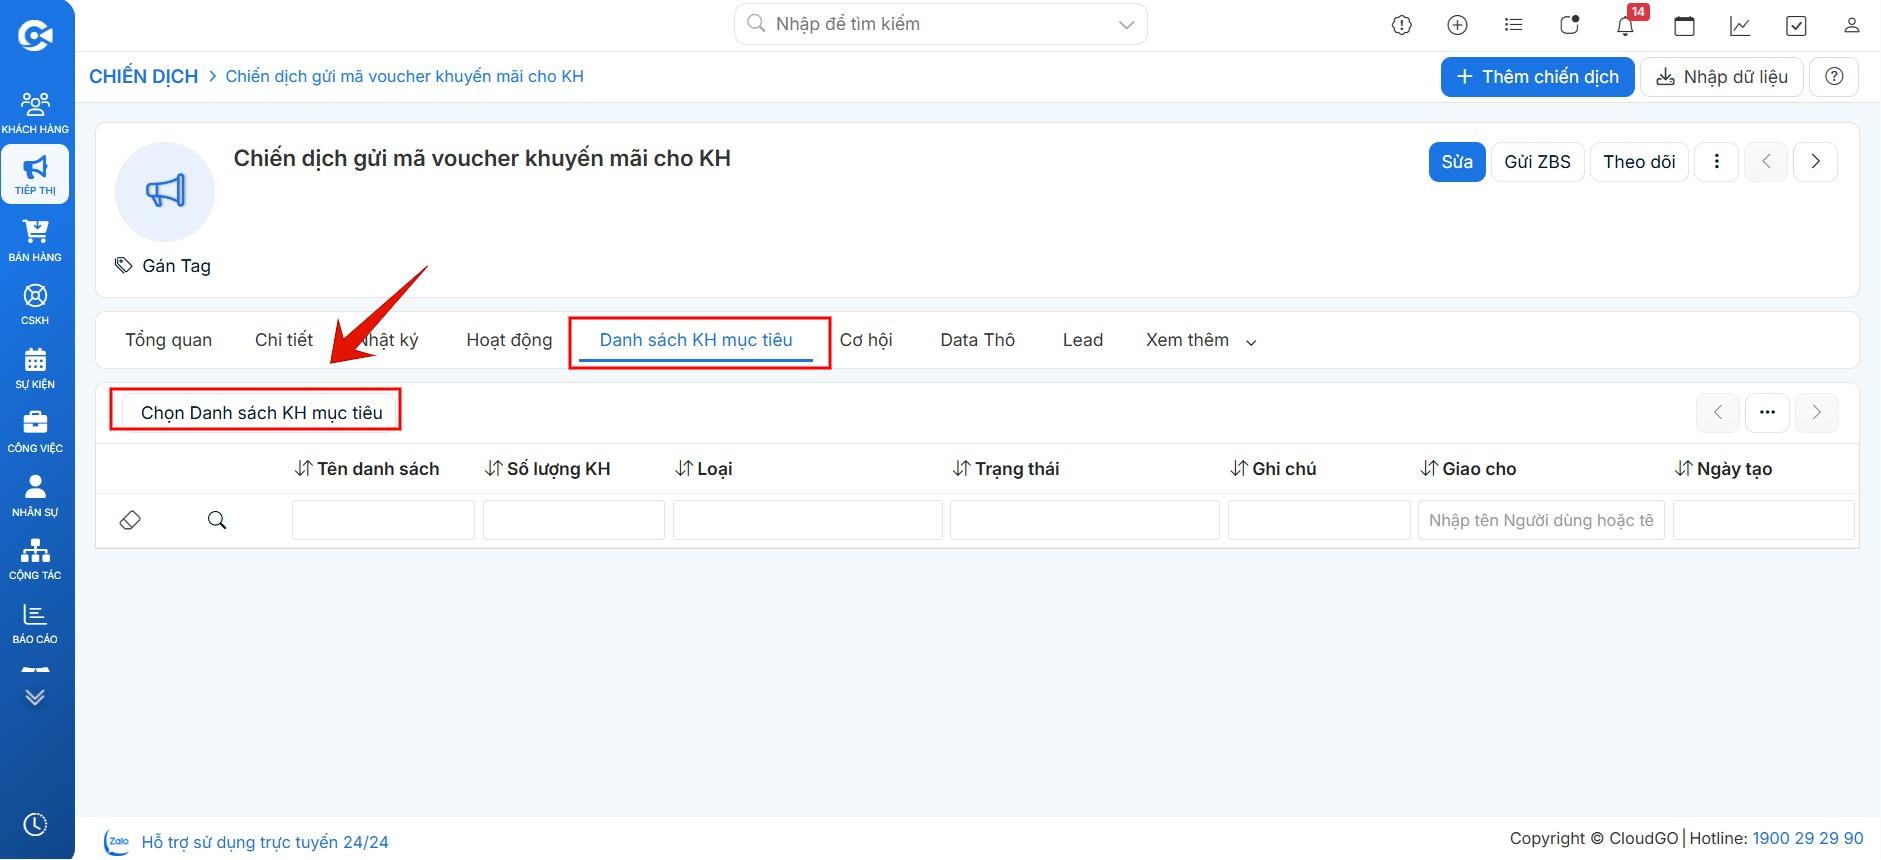Sort by Trạng thái column
The image size is (1881, 860).
click(x=1005, y=469)
